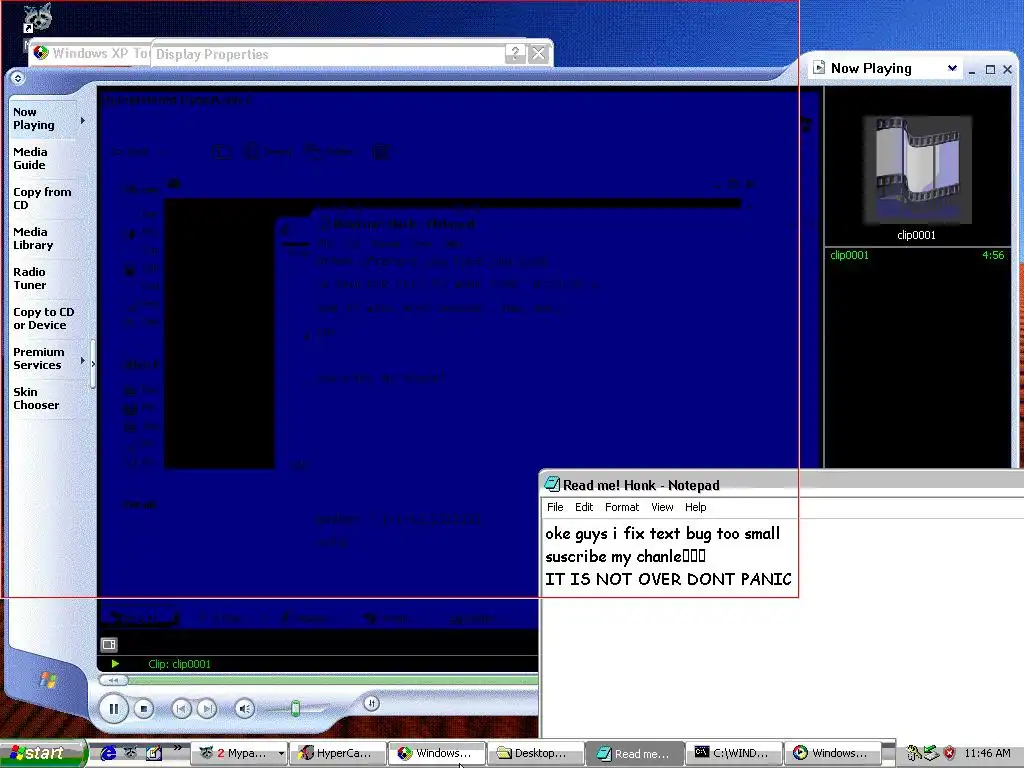
Task: Open the Media Library section
Action: pyautogui.click(x=33, y=238)
